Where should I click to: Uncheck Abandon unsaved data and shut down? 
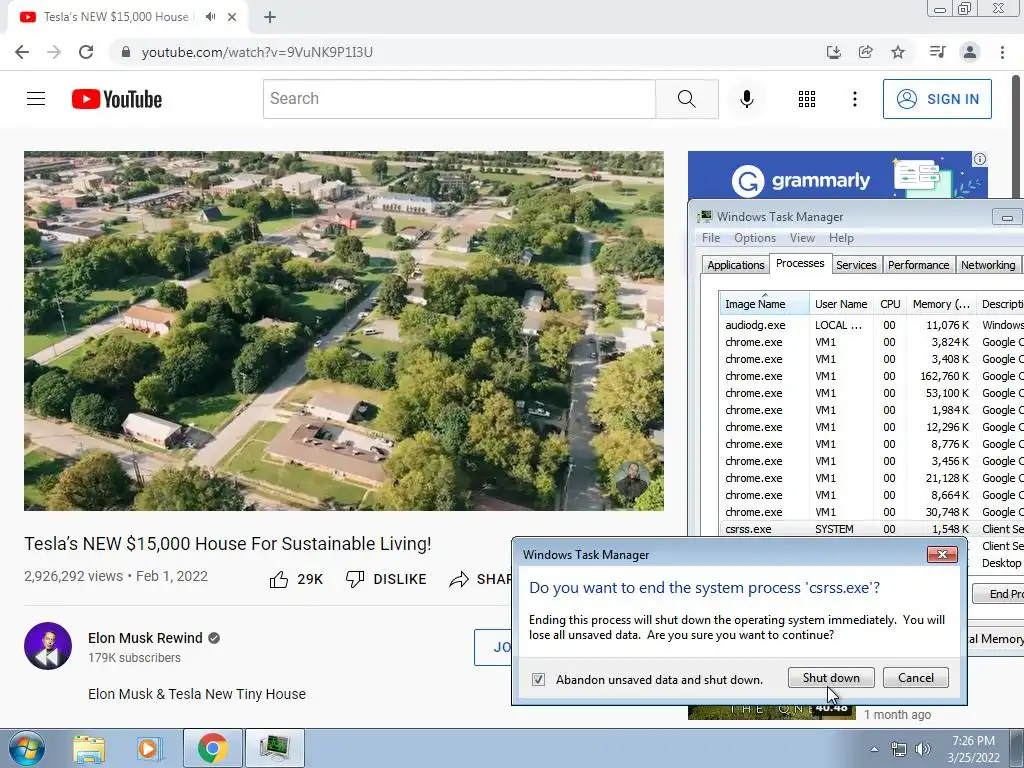pyautogui.click(x=538, y=679)
